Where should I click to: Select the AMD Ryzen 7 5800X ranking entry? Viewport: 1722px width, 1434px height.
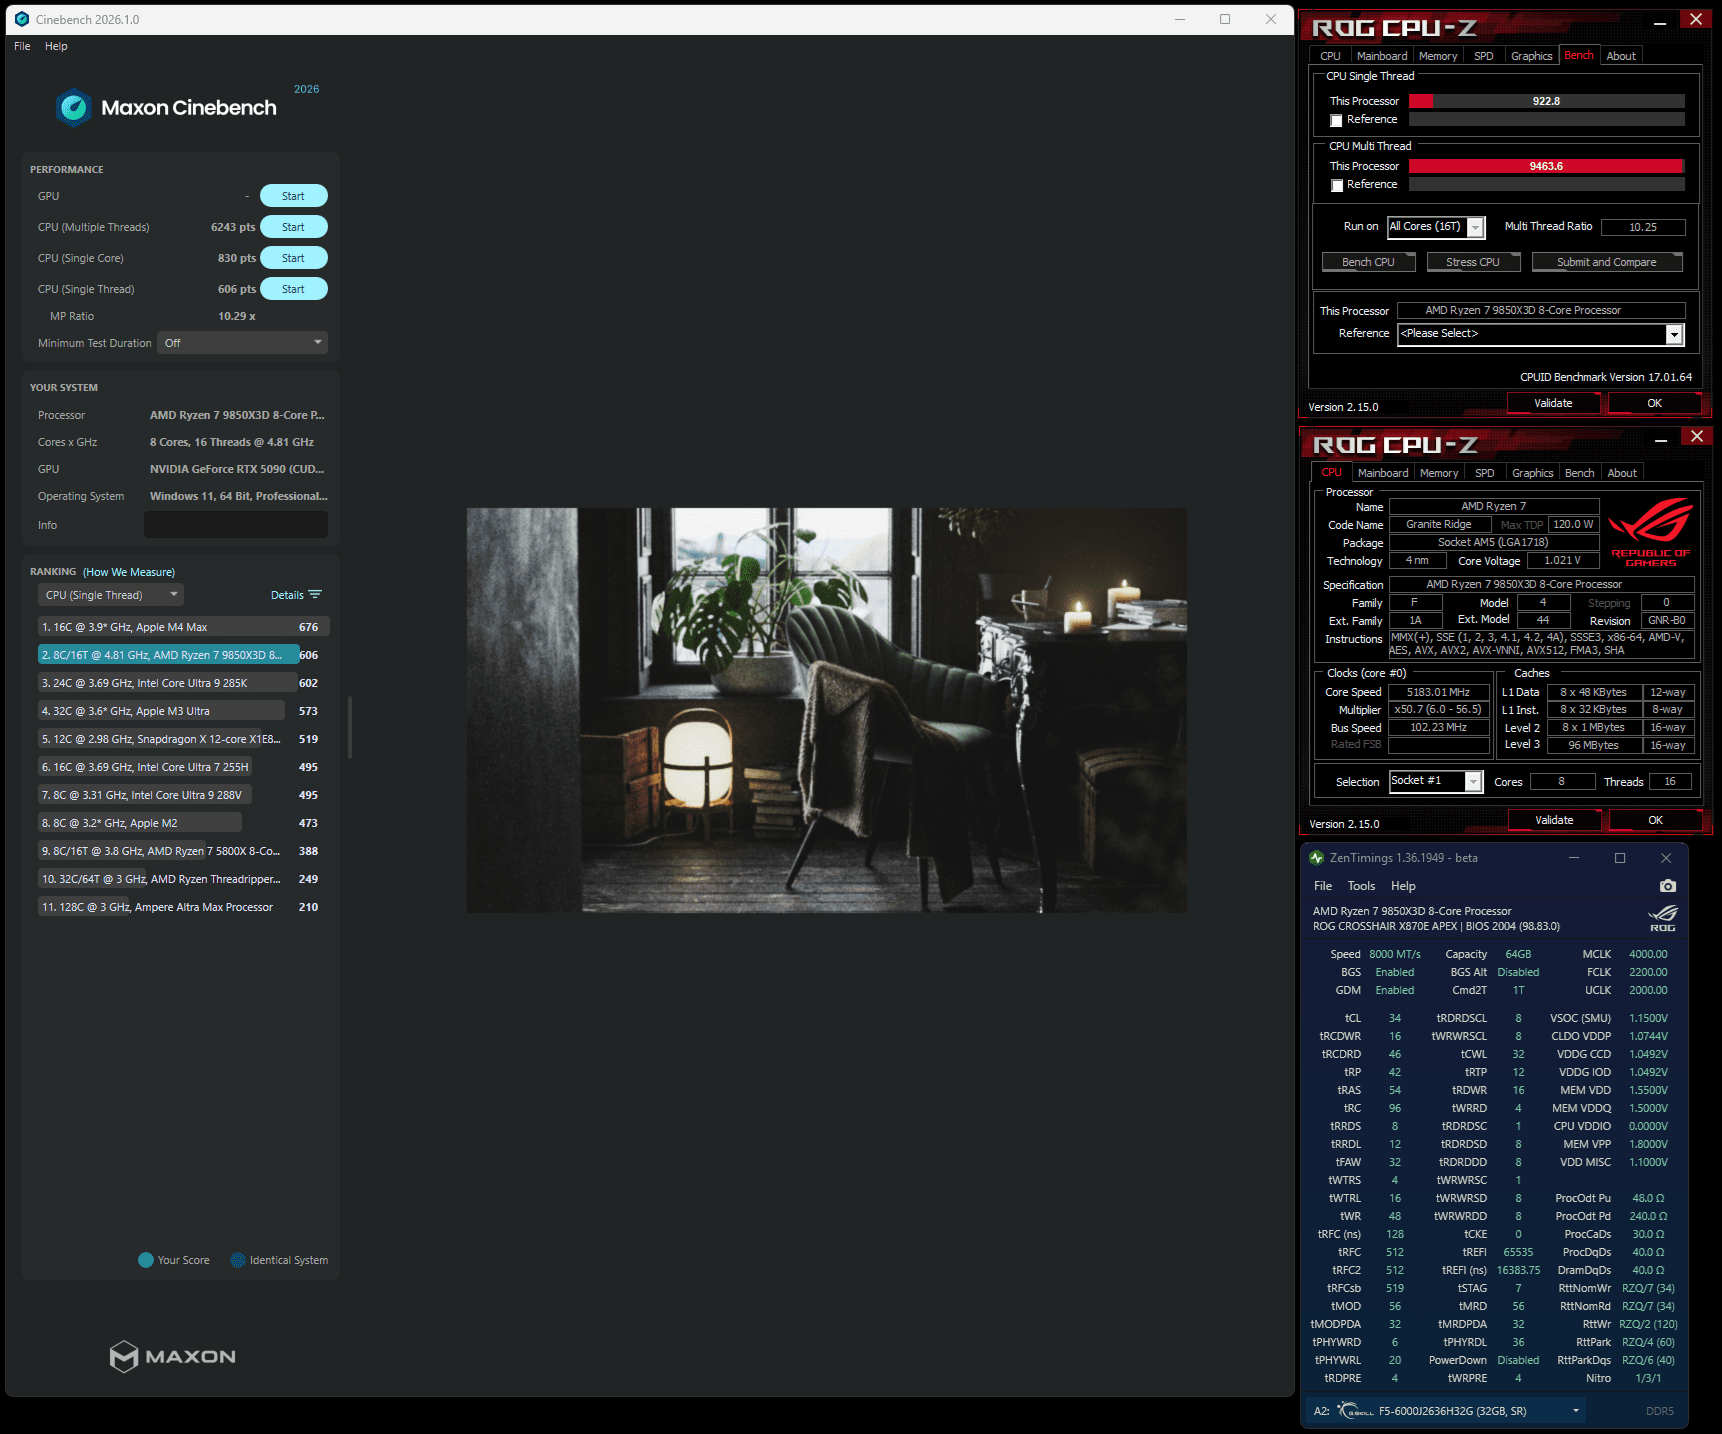coord(184,851)
